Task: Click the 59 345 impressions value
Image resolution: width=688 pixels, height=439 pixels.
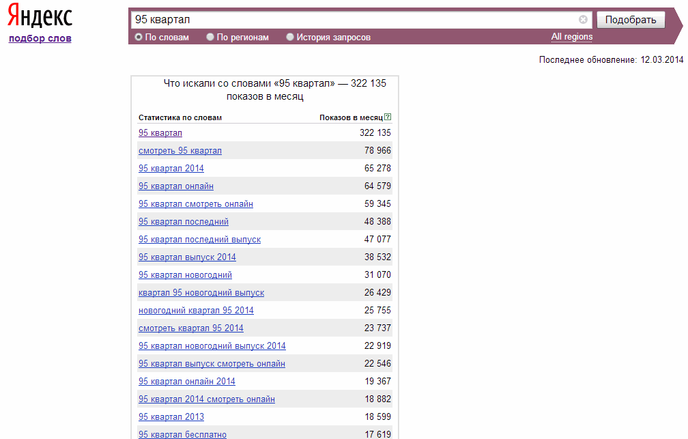Action: [377, 204]
